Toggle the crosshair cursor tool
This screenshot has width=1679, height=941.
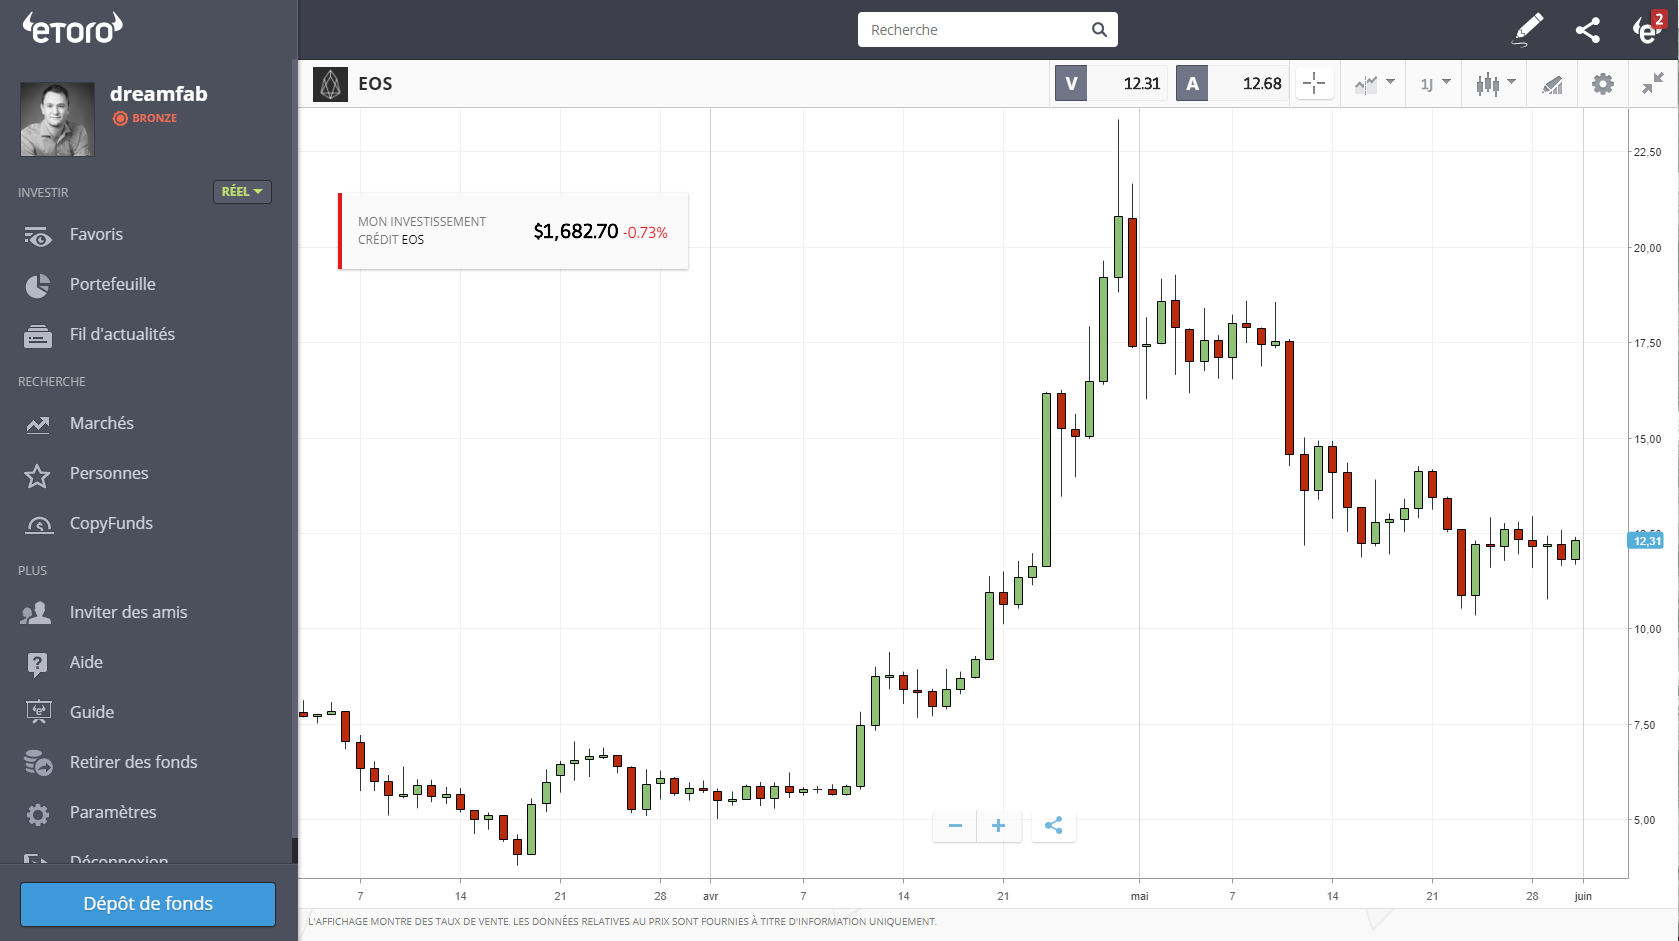(x=1314, y=84)
